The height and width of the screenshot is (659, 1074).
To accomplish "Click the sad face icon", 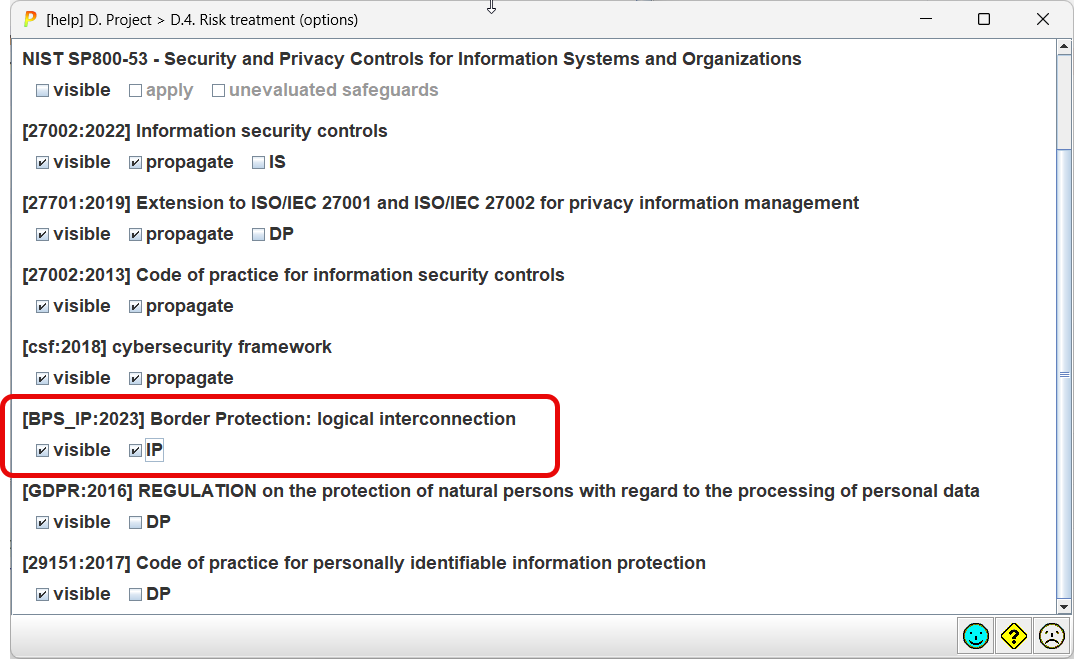I will pyautogui.click(x=1051, y=635).
